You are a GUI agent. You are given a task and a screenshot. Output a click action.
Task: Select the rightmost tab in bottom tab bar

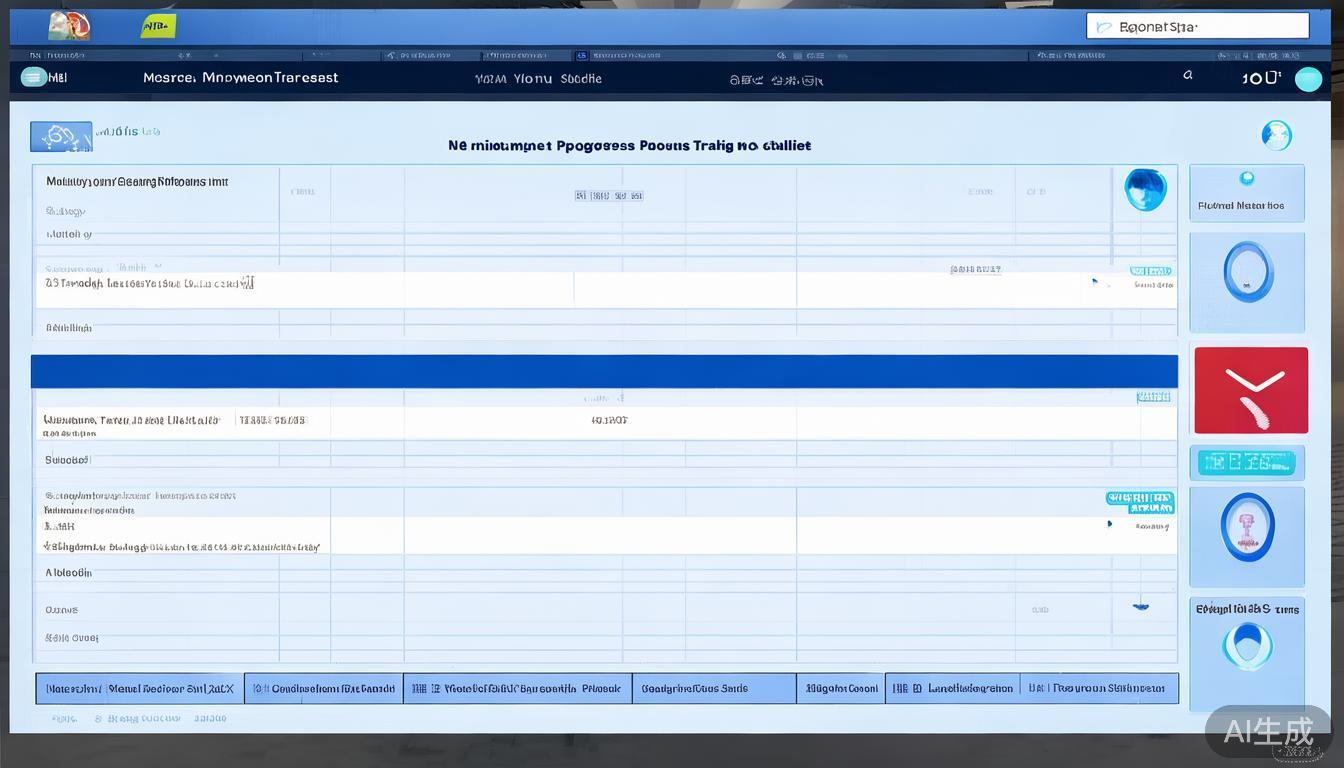point(1099,688)
